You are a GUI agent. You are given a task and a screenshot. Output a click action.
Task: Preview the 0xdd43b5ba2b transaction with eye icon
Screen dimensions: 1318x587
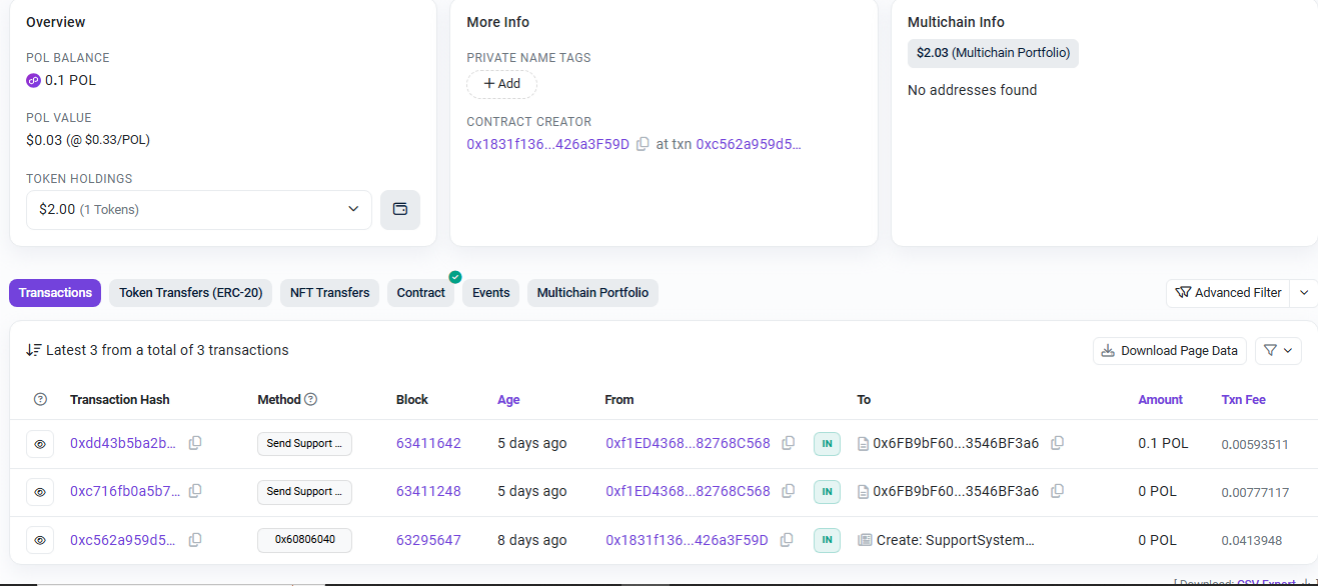pos(40,443)
